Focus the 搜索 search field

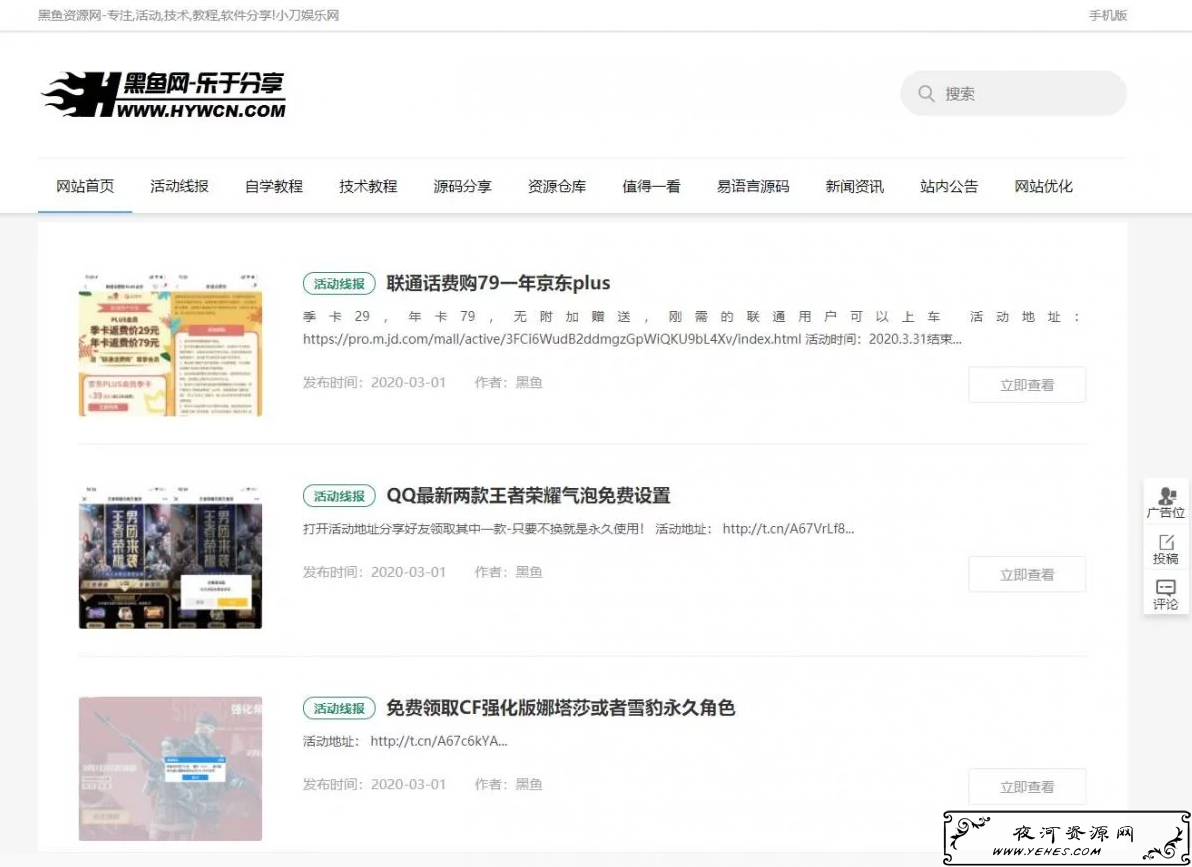click(x=1013, y=94)
